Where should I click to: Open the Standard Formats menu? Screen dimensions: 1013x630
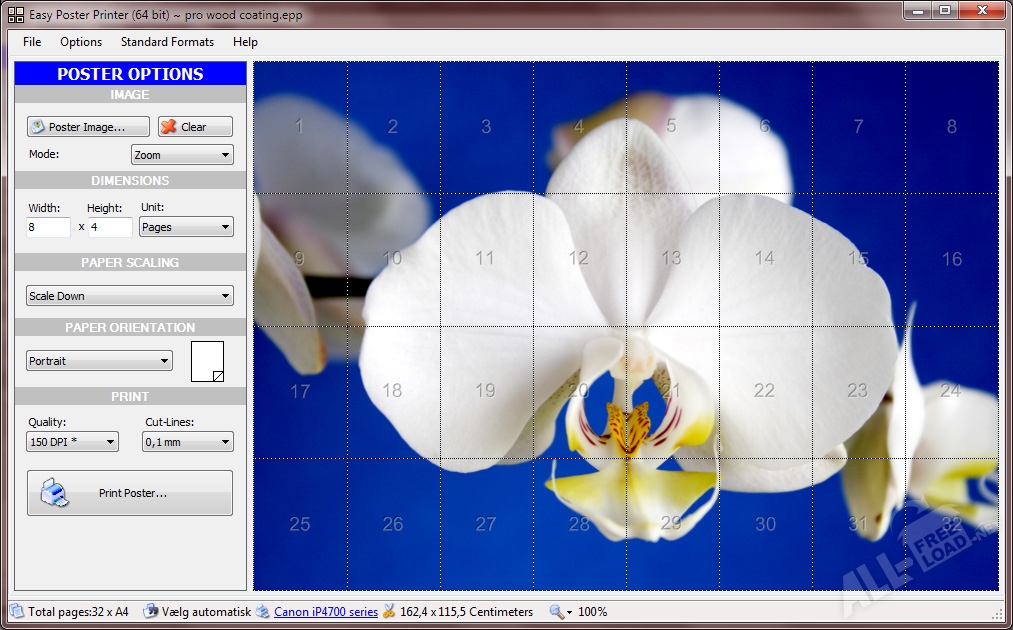coord(167,42)
